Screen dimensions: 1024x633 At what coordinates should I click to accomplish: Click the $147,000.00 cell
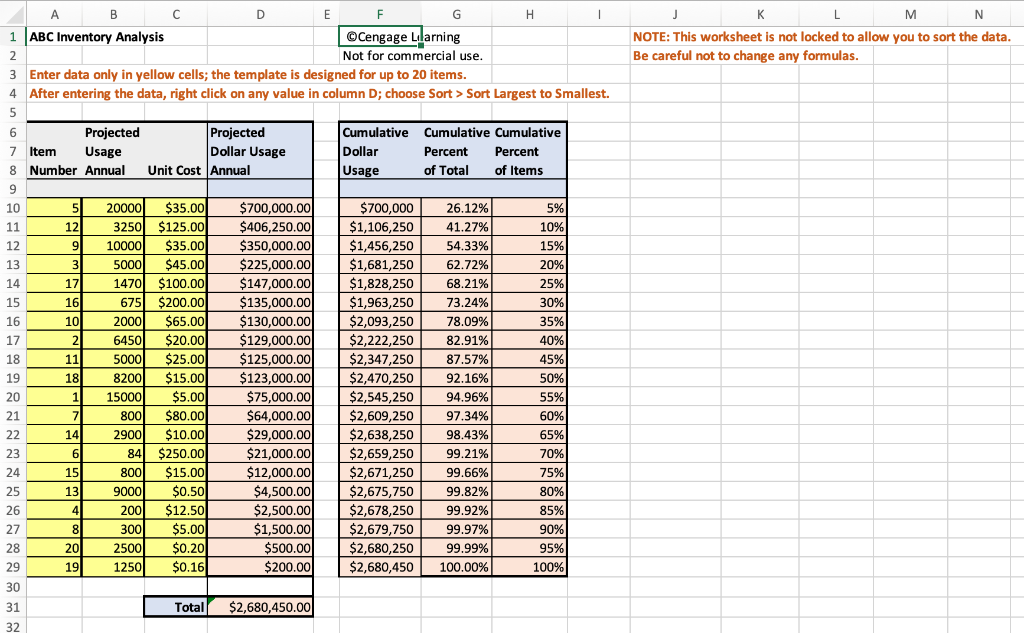[260, 284]
